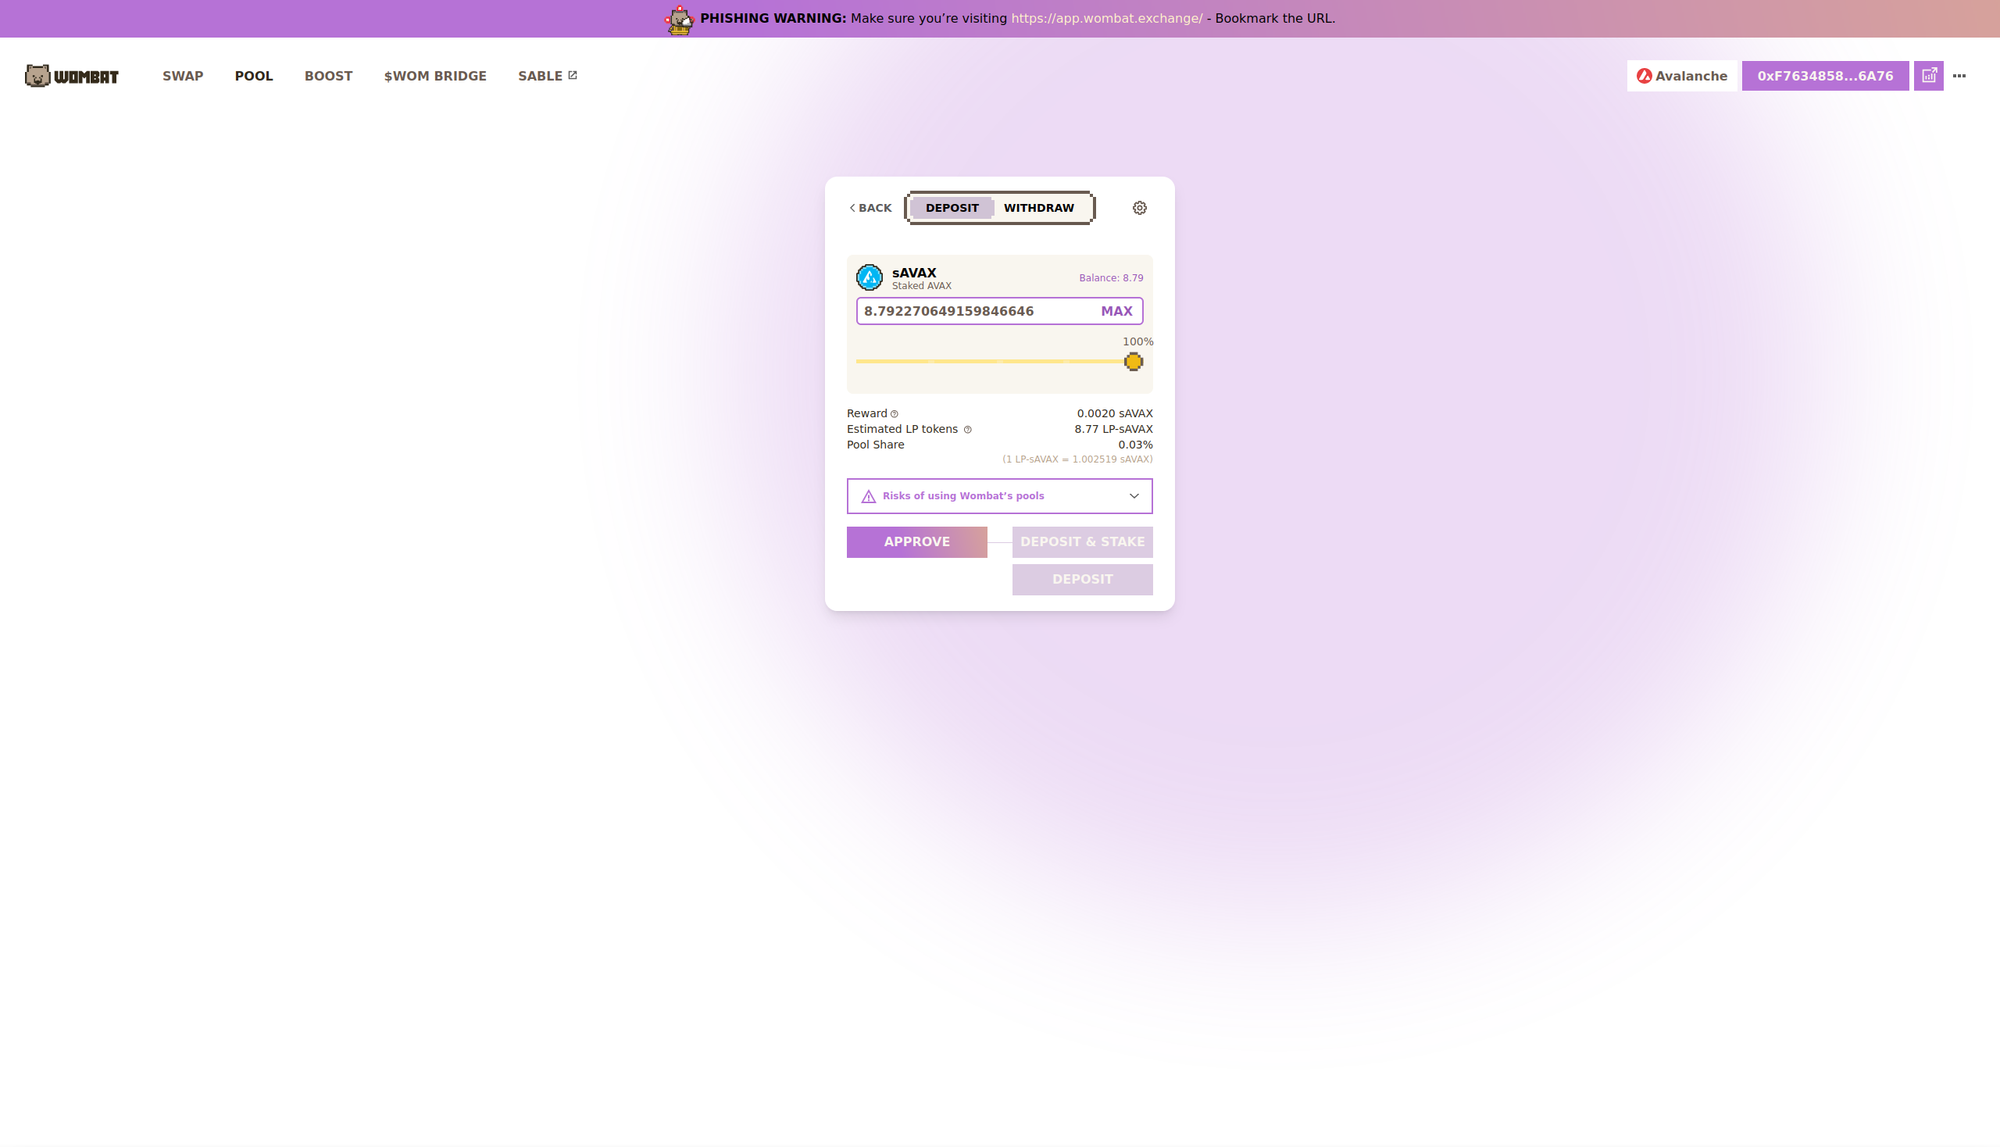Open the app.wombat.exchange link in banner
This screenshot has height=1147, width=2000.
(x=1107, y=19)
